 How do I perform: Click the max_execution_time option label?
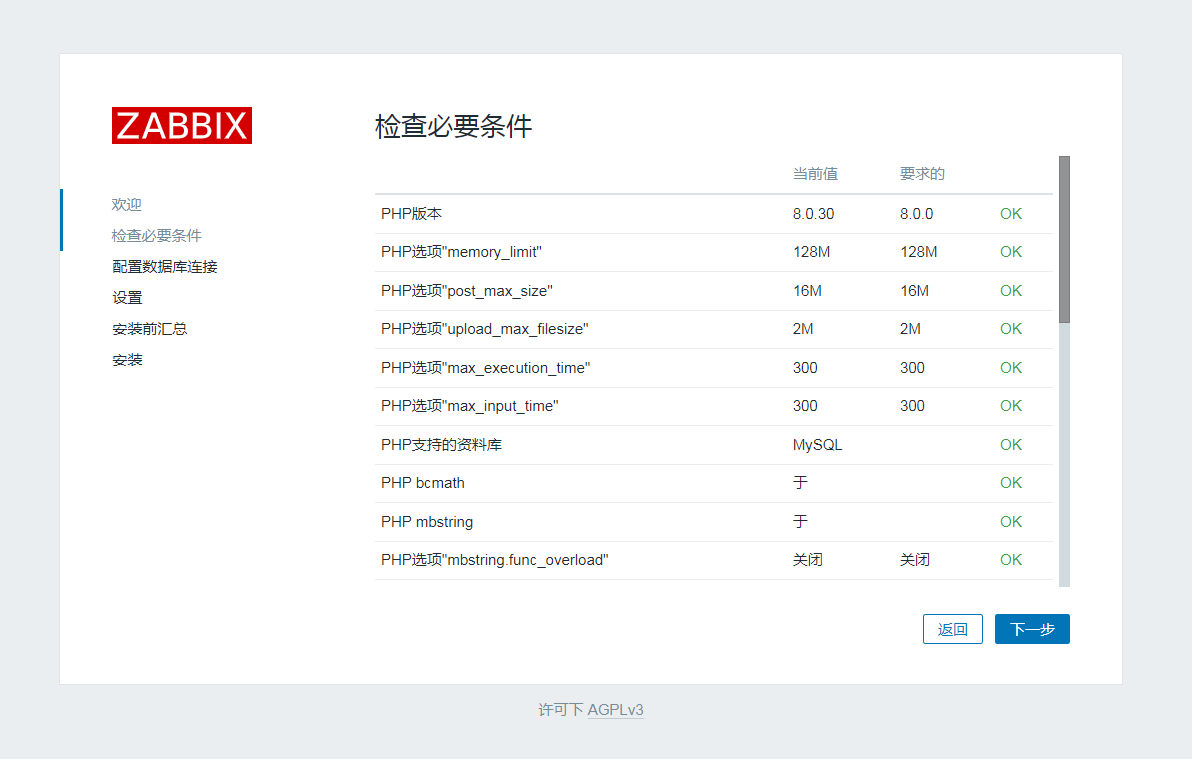click(x=486, y=367)
